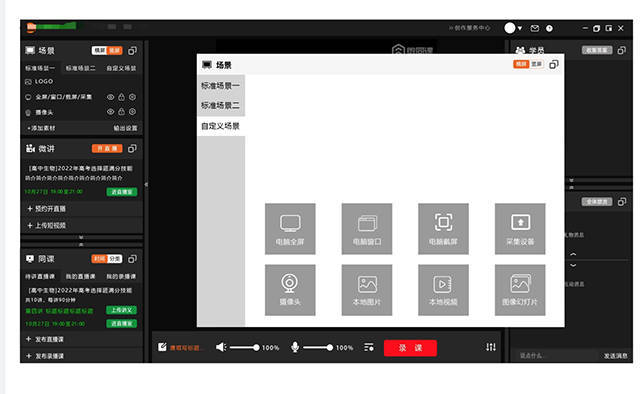Pop out the 微讲 panel
Image resolution: width=640 pixels, height=394 pixels.
point(132,149)
